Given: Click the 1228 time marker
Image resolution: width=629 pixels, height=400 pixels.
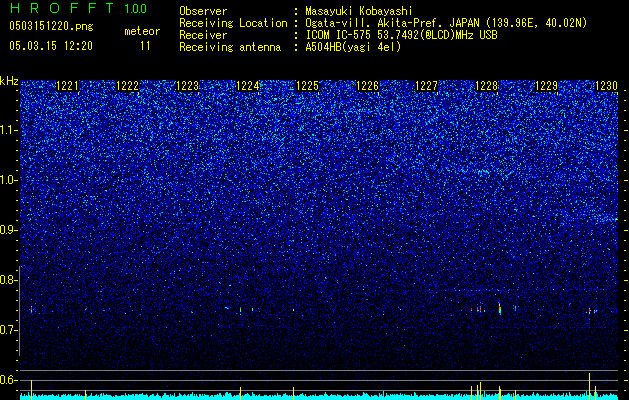Looking at the screenshot, I should (487, 86).
